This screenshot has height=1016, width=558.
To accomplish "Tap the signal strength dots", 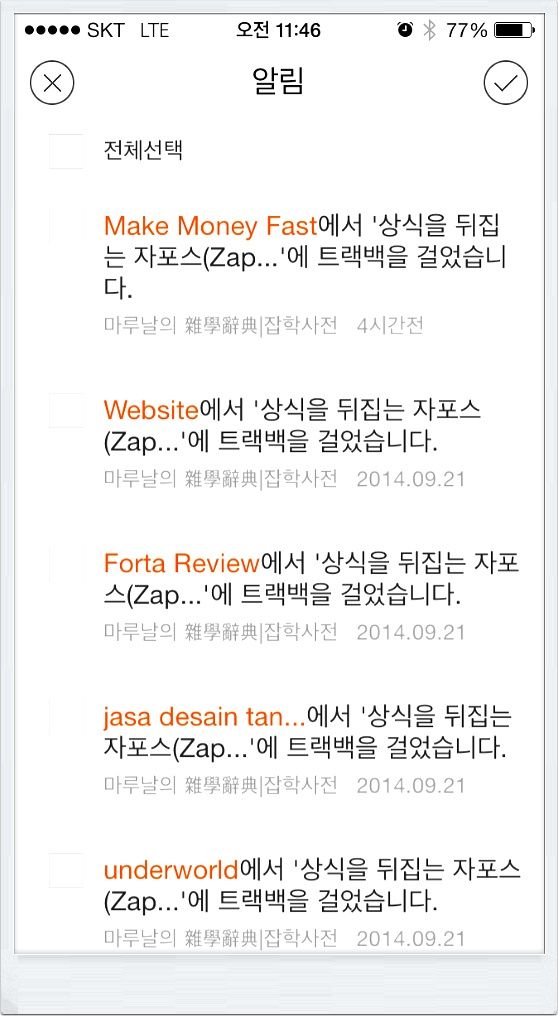I will pos(48,30).
